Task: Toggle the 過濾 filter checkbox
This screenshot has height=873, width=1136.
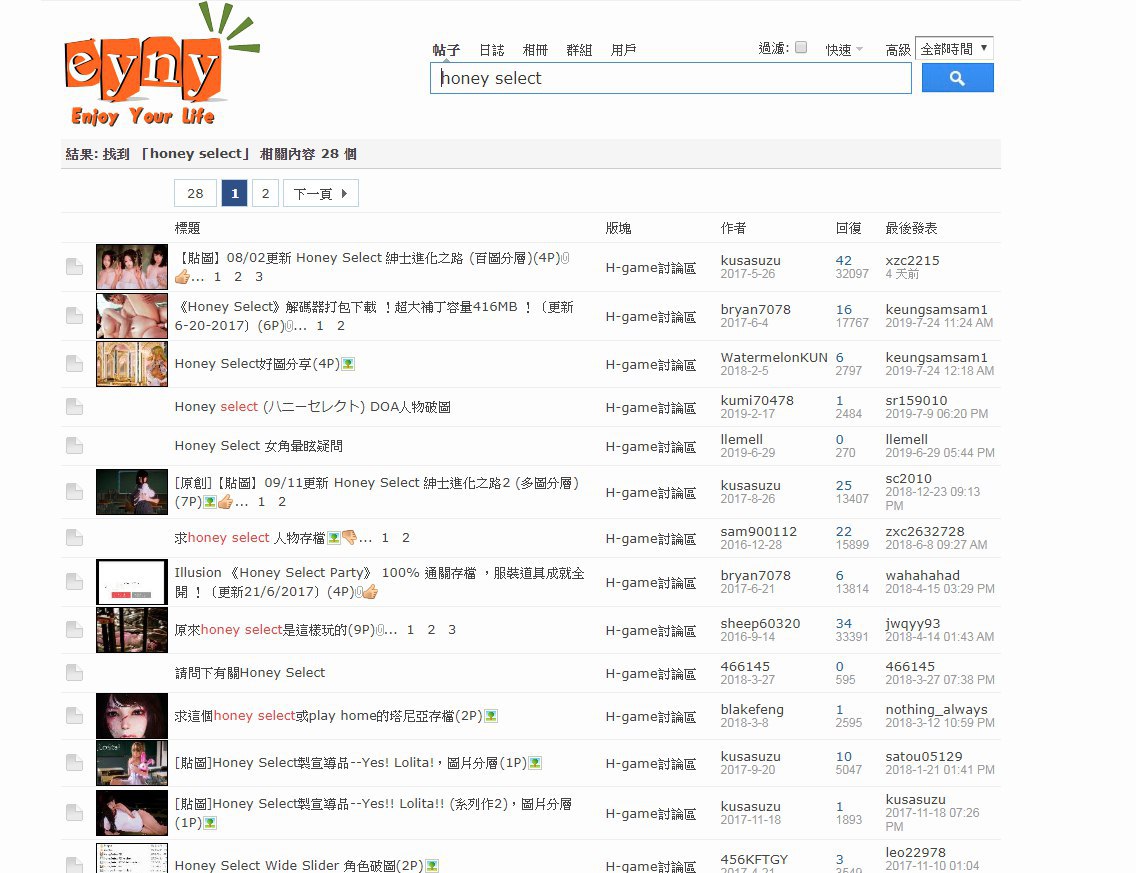Action: point(801,47)
